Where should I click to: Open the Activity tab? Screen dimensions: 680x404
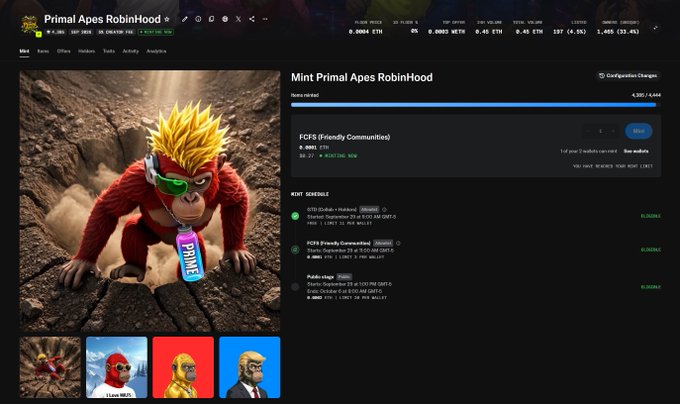tap(131, 51)
